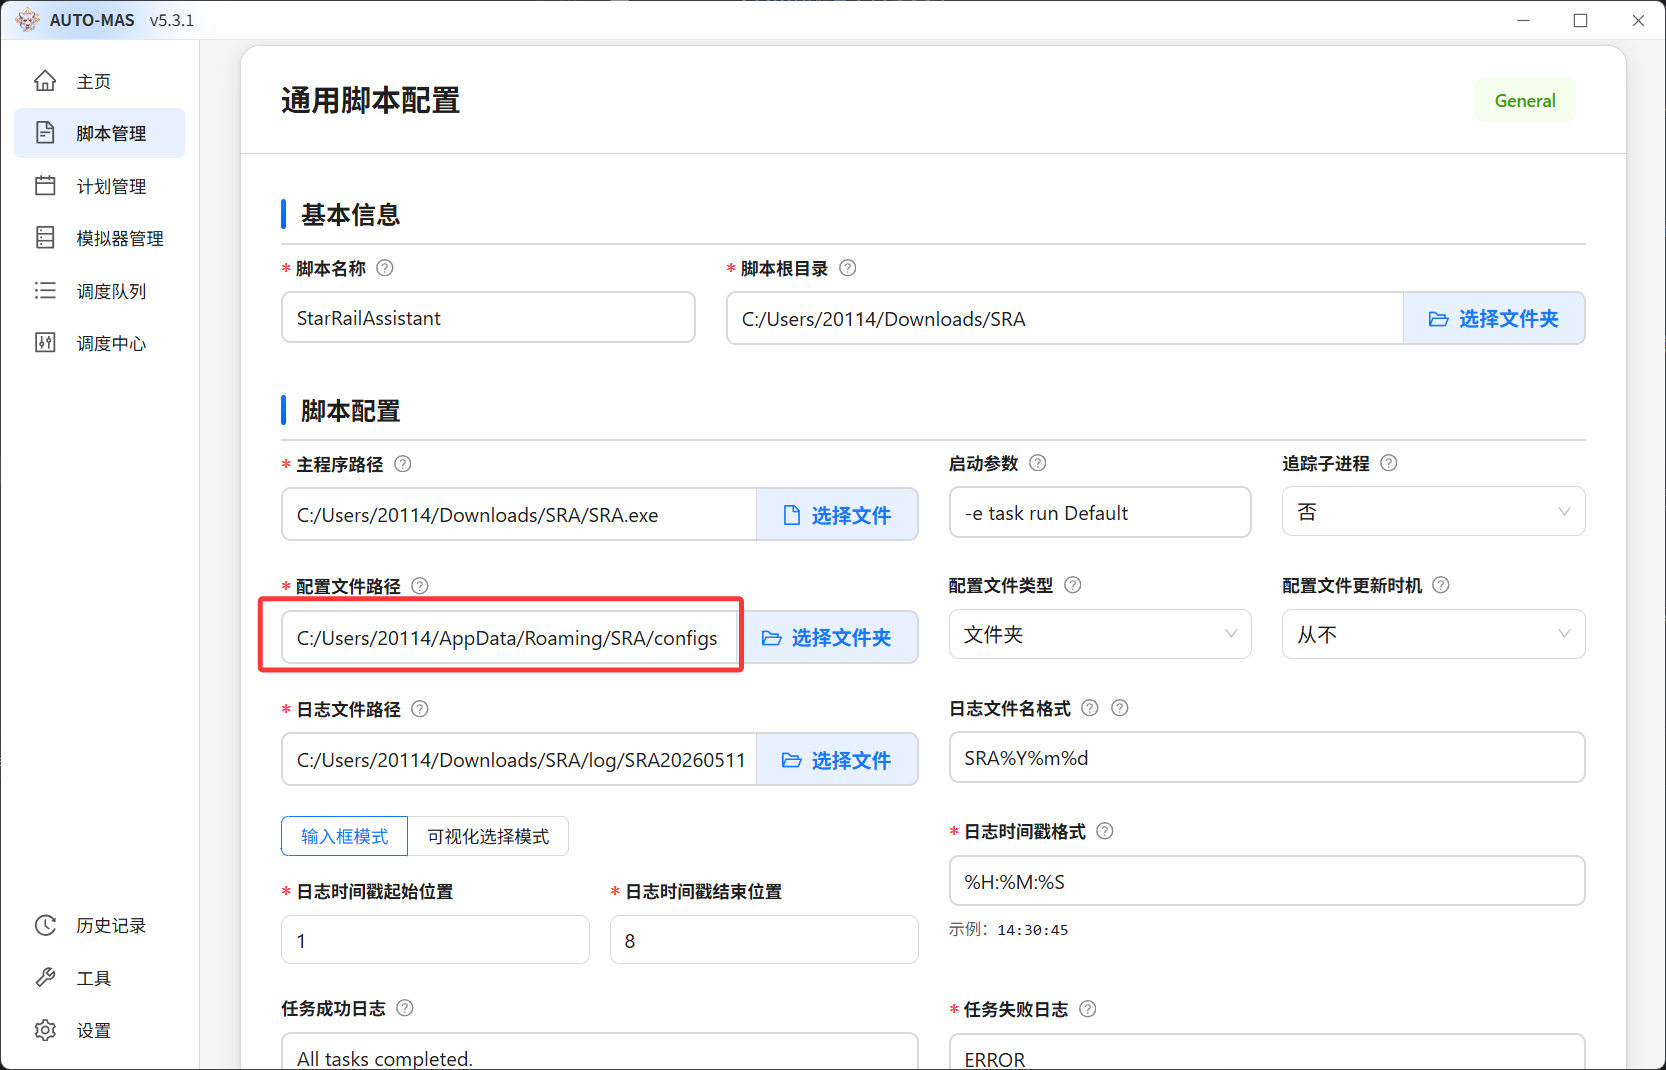This screenshot has width=1666, height=1070.
Task: Click 选择文件 for 主程序路径
Action: [x=837, y=514]
